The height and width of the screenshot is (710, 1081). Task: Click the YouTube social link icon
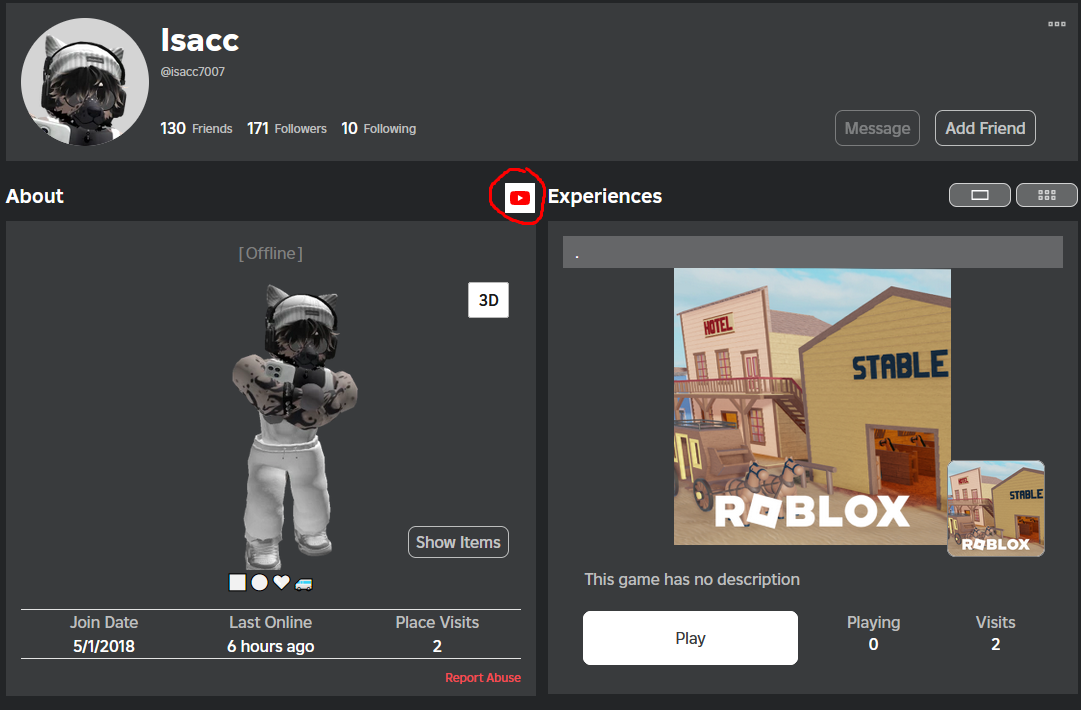click(x=520, y=198)
